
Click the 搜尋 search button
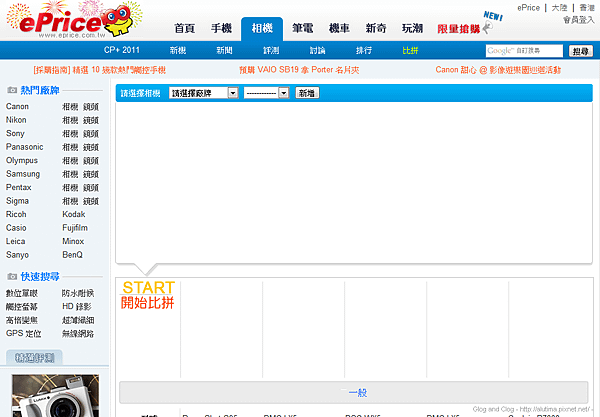tap(580, 51)
